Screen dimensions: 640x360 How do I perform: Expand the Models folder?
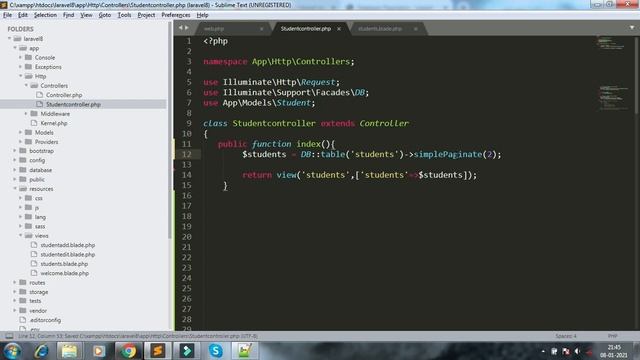20,132
